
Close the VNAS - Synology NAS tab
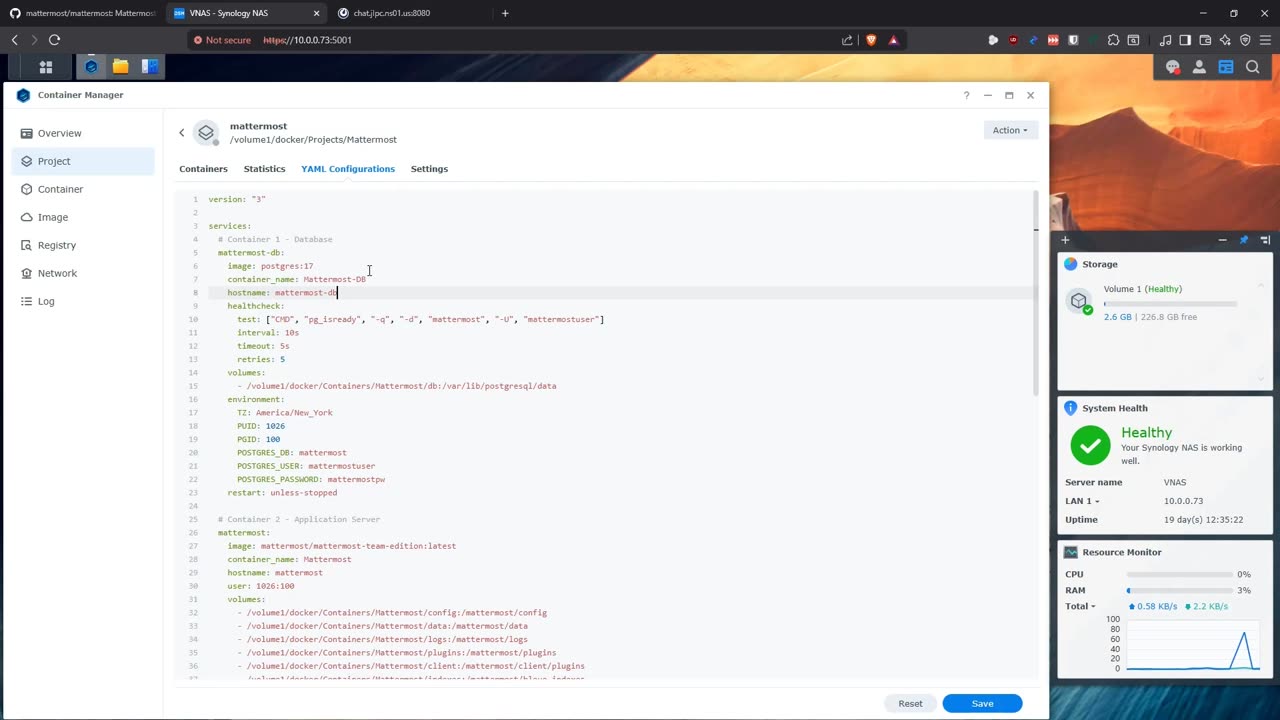(x=316, y=13)
